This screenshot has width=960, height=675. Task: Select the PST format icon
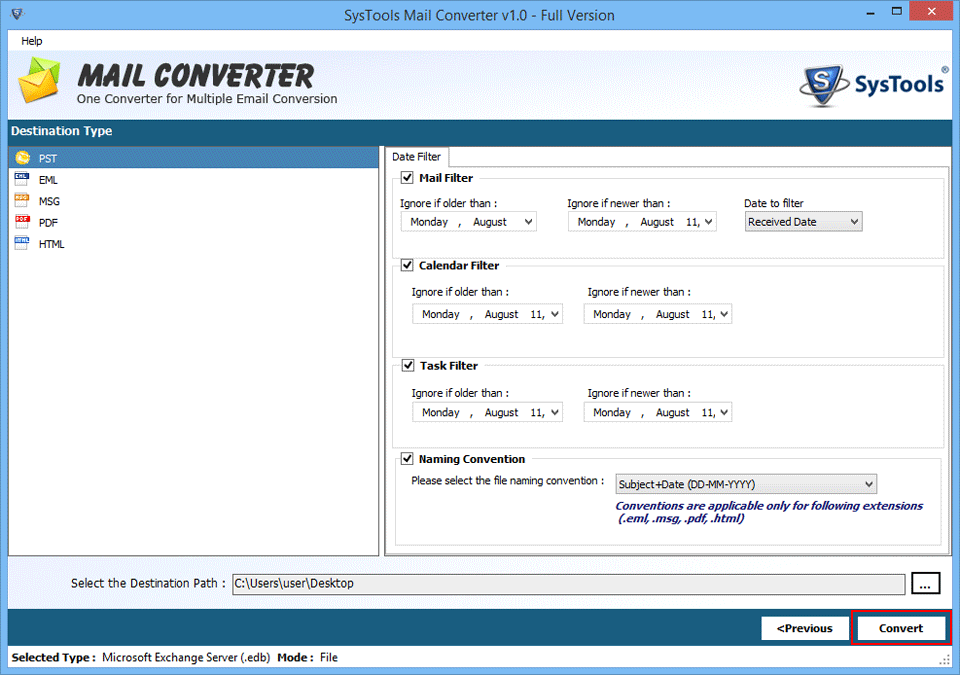pyautogui.click(x=22, y=158)
